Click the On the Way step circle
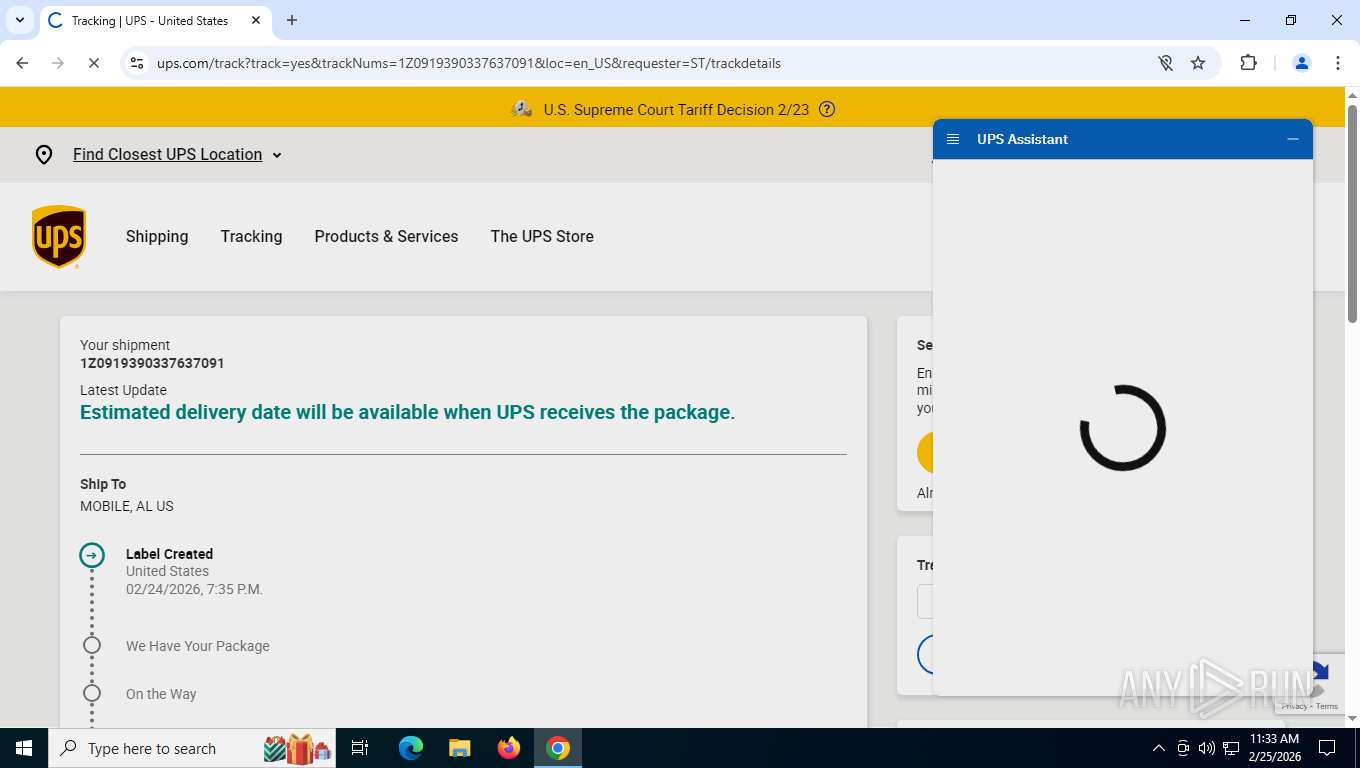 tap(92, 693)
